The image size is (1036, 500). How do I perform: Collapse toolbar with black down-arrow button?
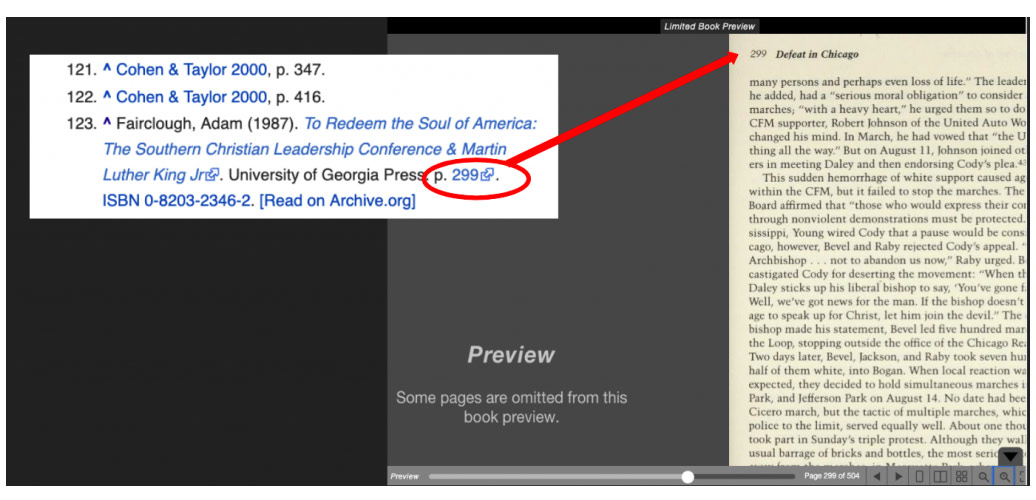pyautogui.click(x=1011, y=456)
